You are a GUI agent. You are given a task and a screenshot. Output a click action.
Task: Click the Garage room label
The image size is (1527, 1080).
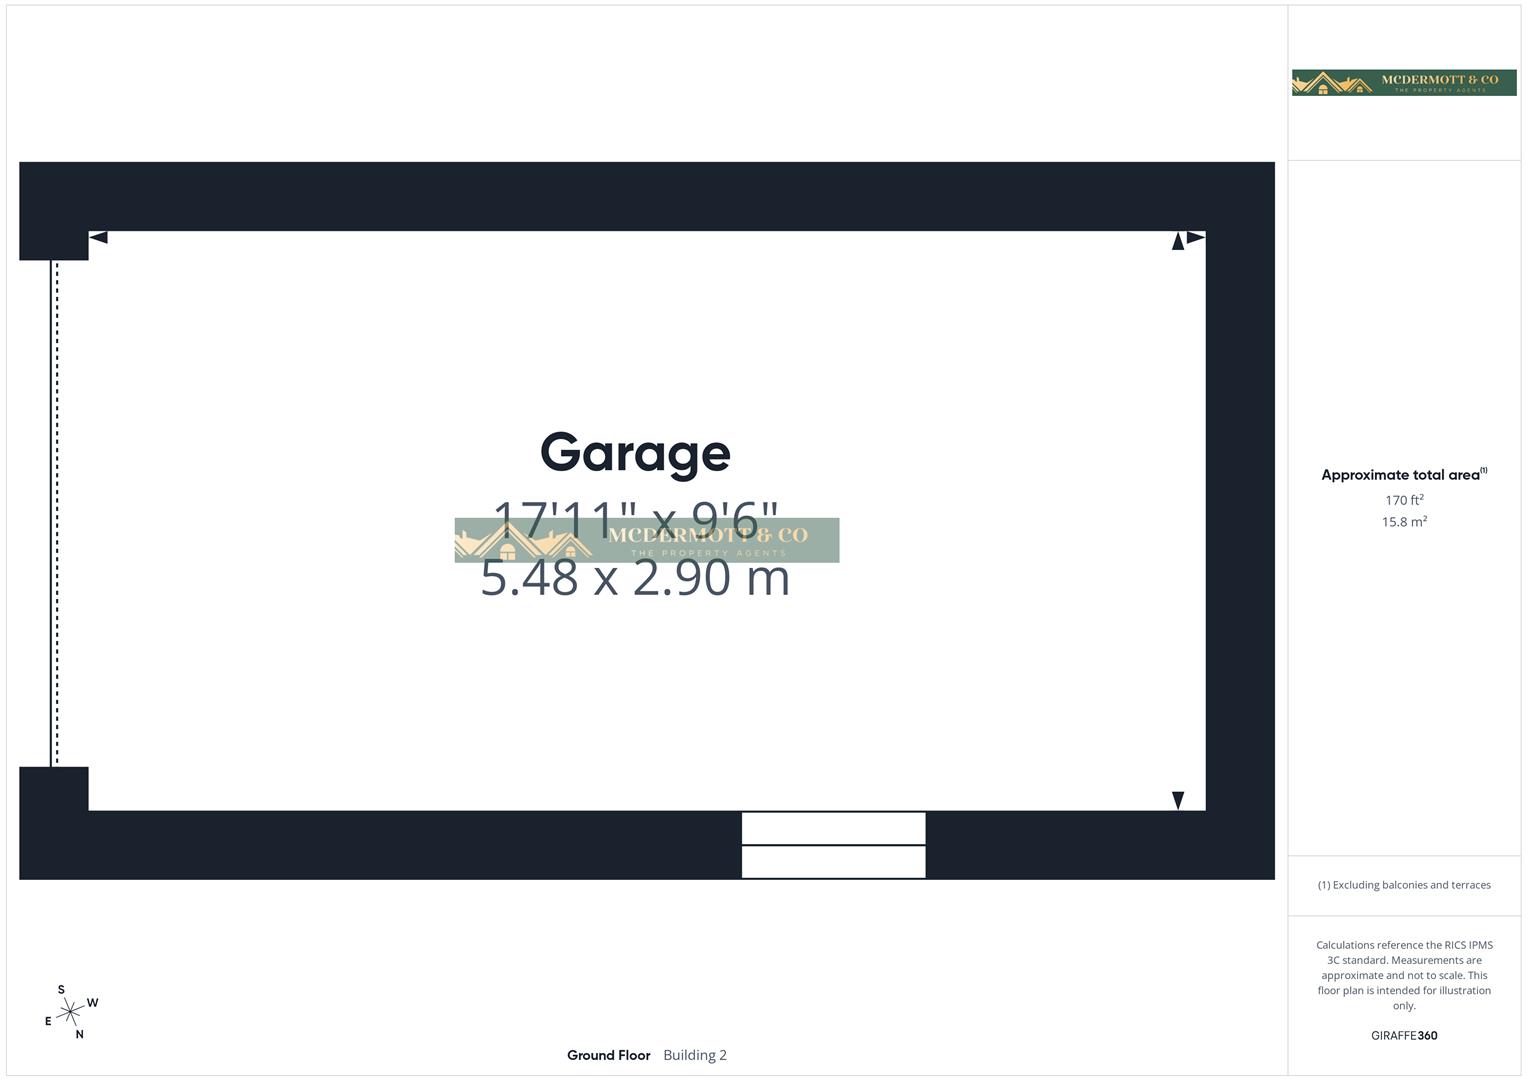pyautogui.click(x=635, y=452)
